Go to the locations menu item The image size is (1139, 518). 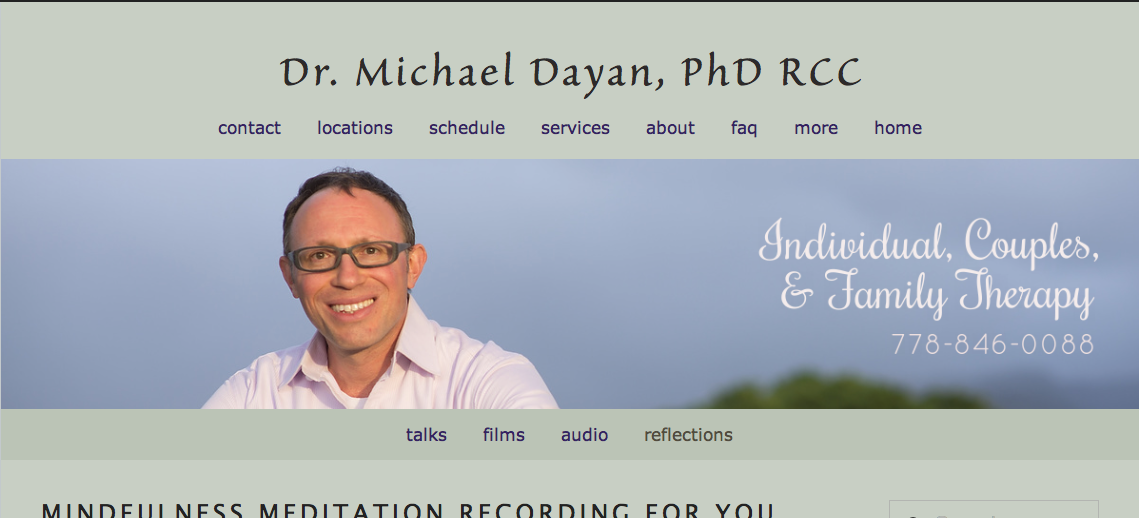pos(354,128)
